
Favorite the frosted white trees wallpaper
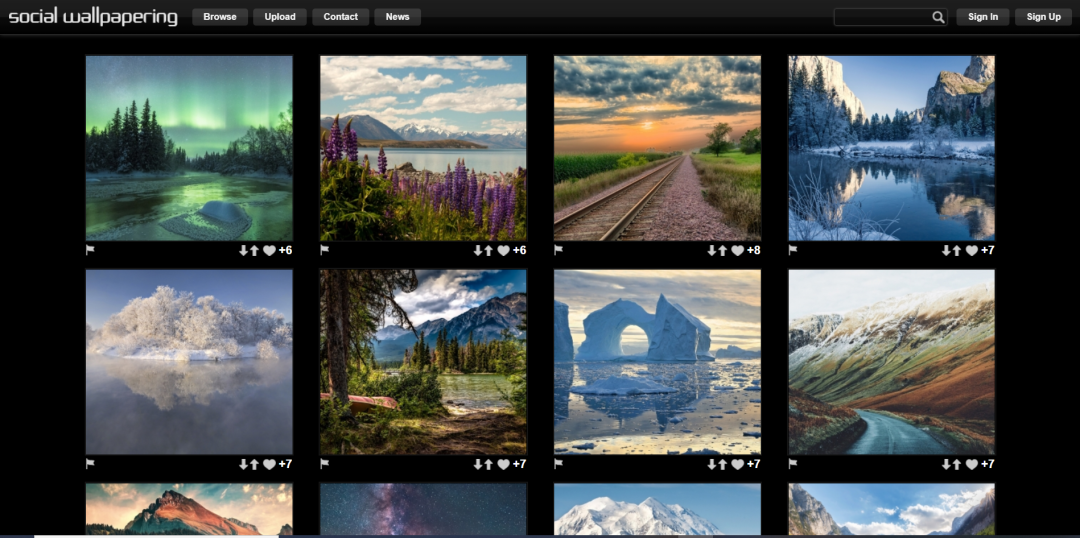(269, 464)
